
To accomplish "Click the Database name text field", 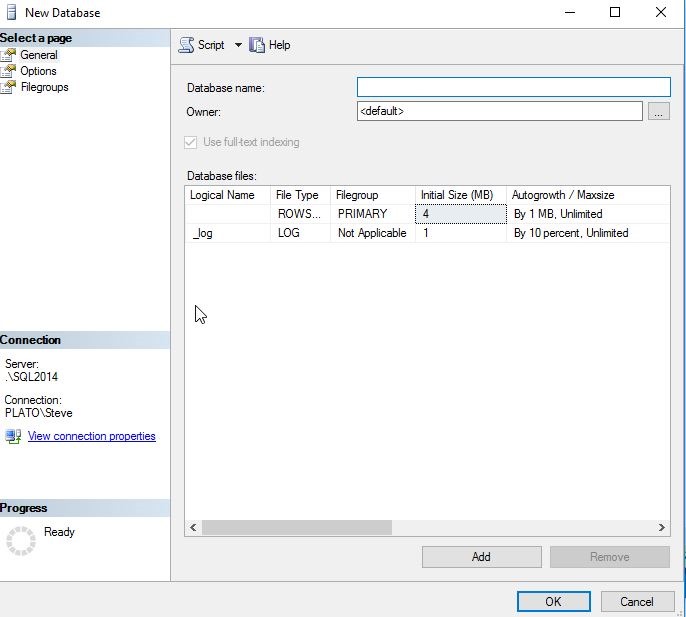I will [513, 88].
